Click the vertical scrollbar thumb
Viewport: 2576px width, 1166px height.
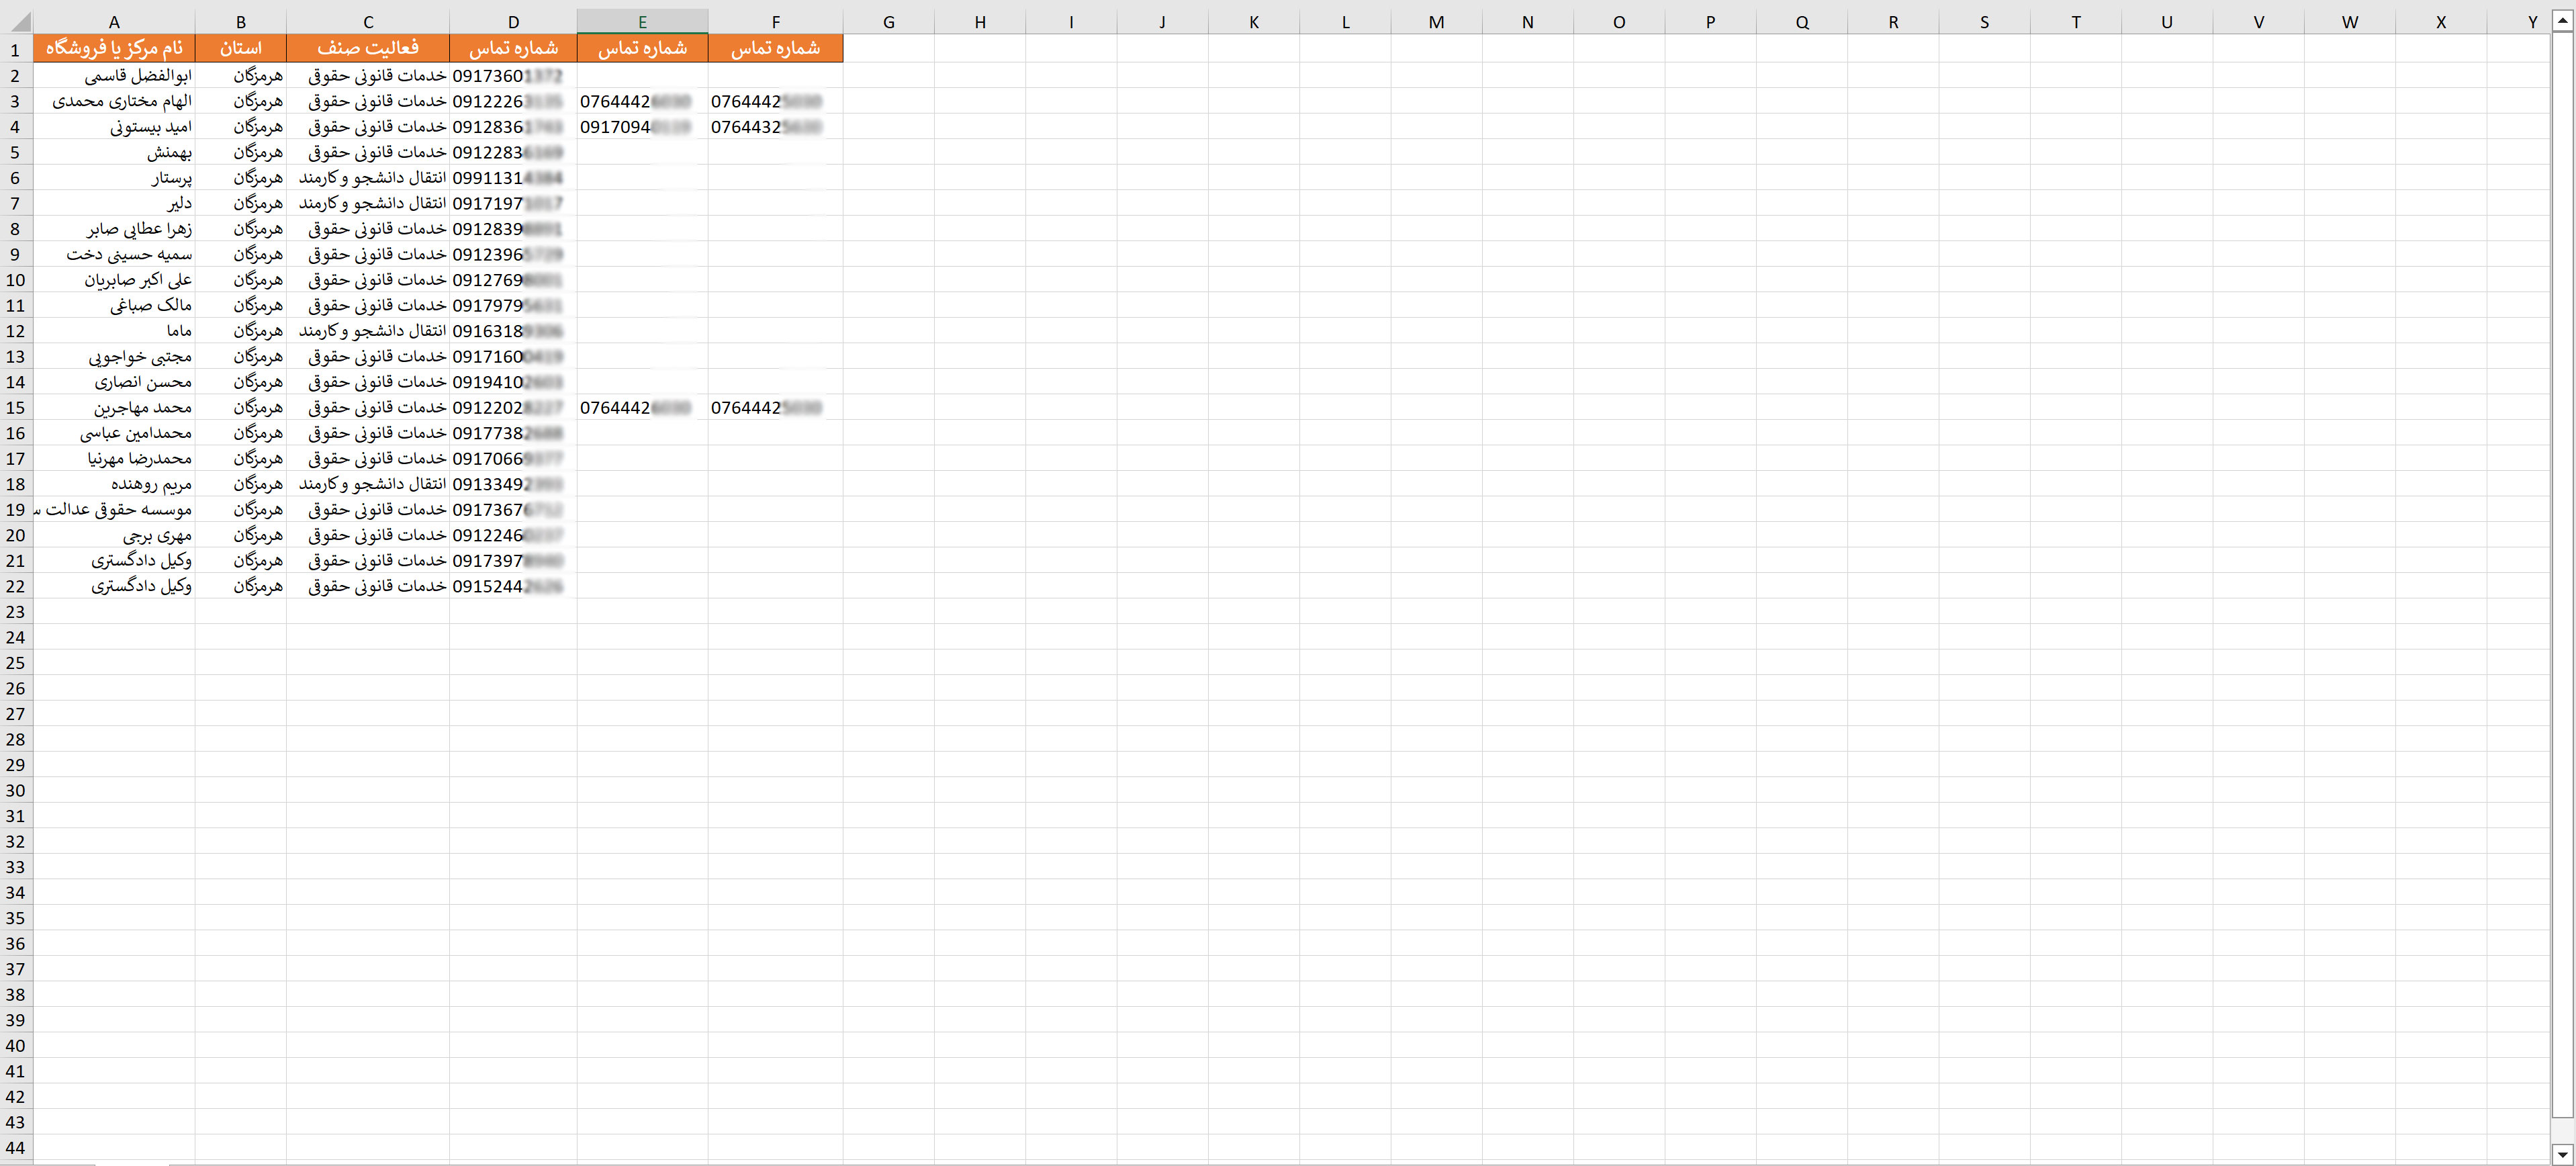point(2561,575)
